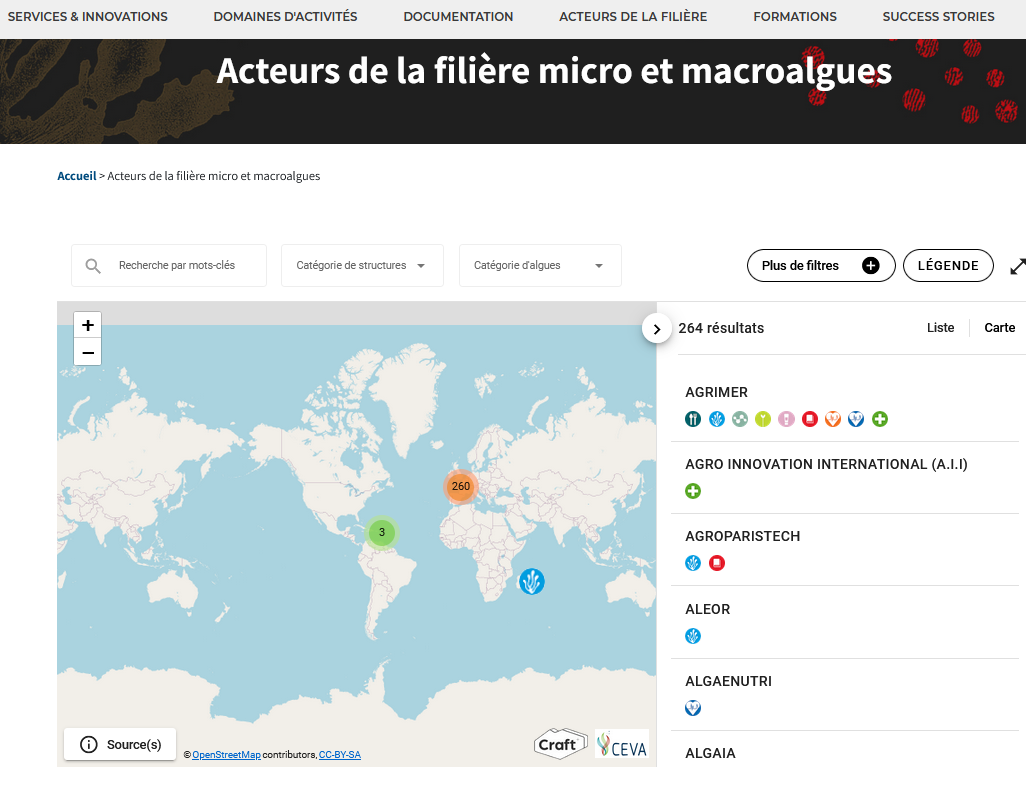Follow the Accueil breadcrumb link
The height and width of the screenshot is (800, 1026).
(77, 176)
